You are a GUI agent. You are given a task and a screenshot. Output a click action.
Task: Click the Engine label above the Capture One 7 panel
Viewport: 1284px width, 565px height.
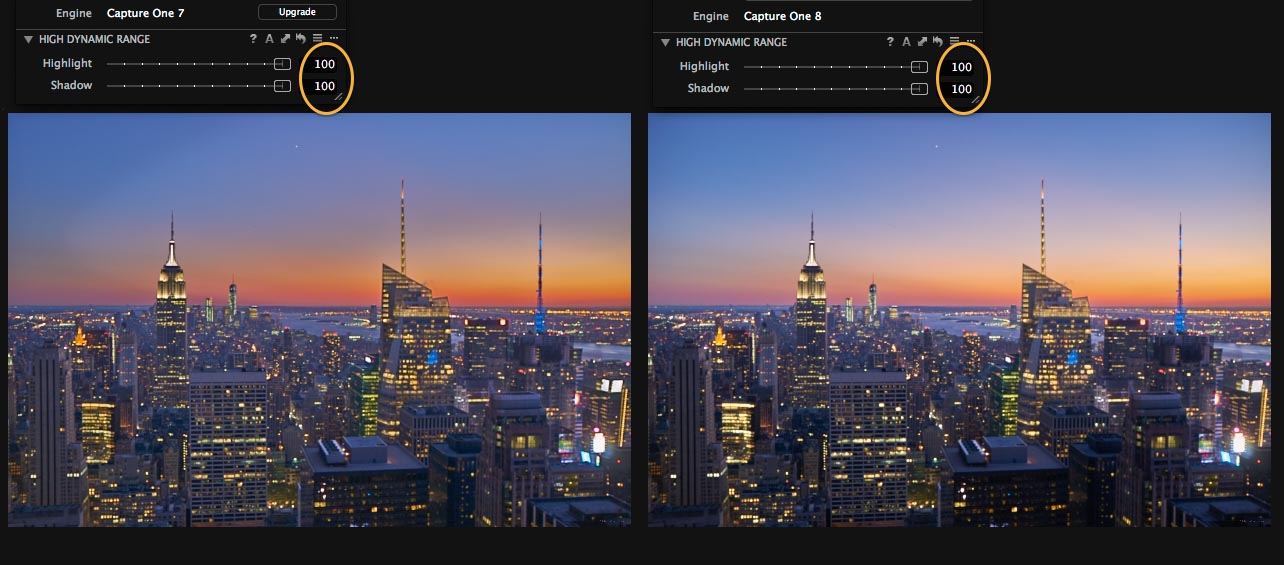click(74, 13)
